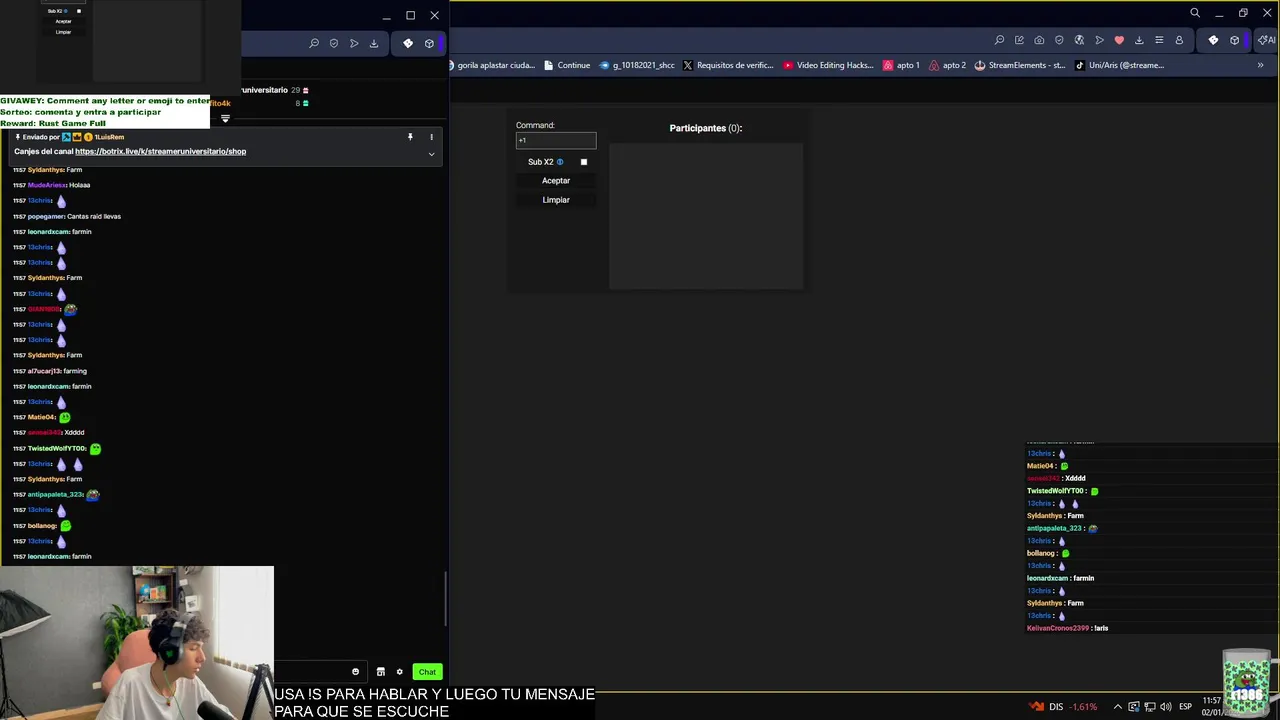The width and height of the screenshot is (1280, 720).
Task: Click the search icon in the right browser title bar
Action: click(1195, 13)
